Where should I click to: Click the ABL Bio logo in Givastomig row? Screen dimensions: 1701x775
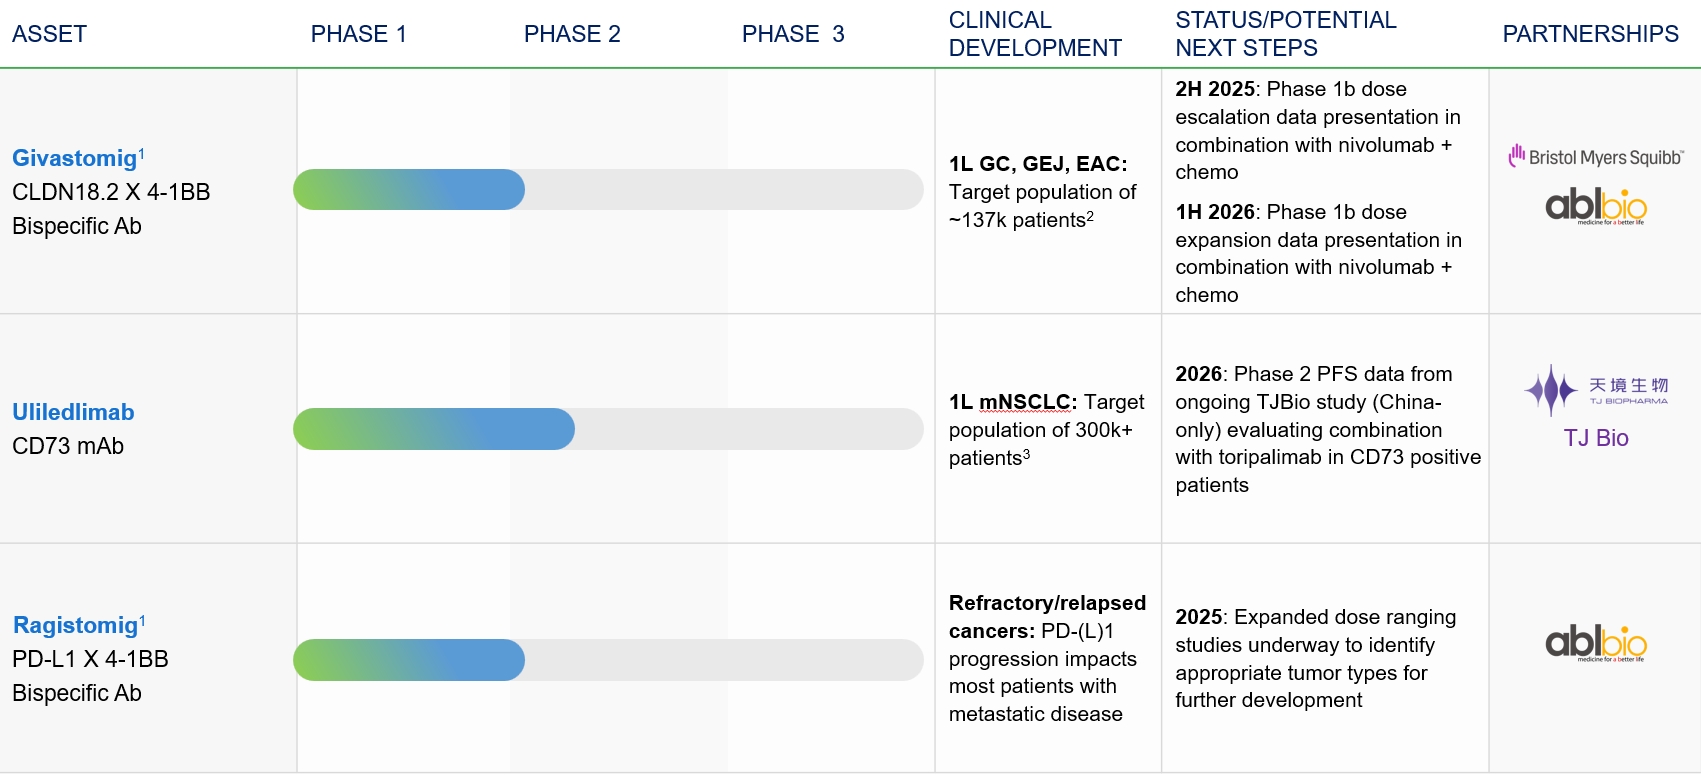[x=1596, y=206]
